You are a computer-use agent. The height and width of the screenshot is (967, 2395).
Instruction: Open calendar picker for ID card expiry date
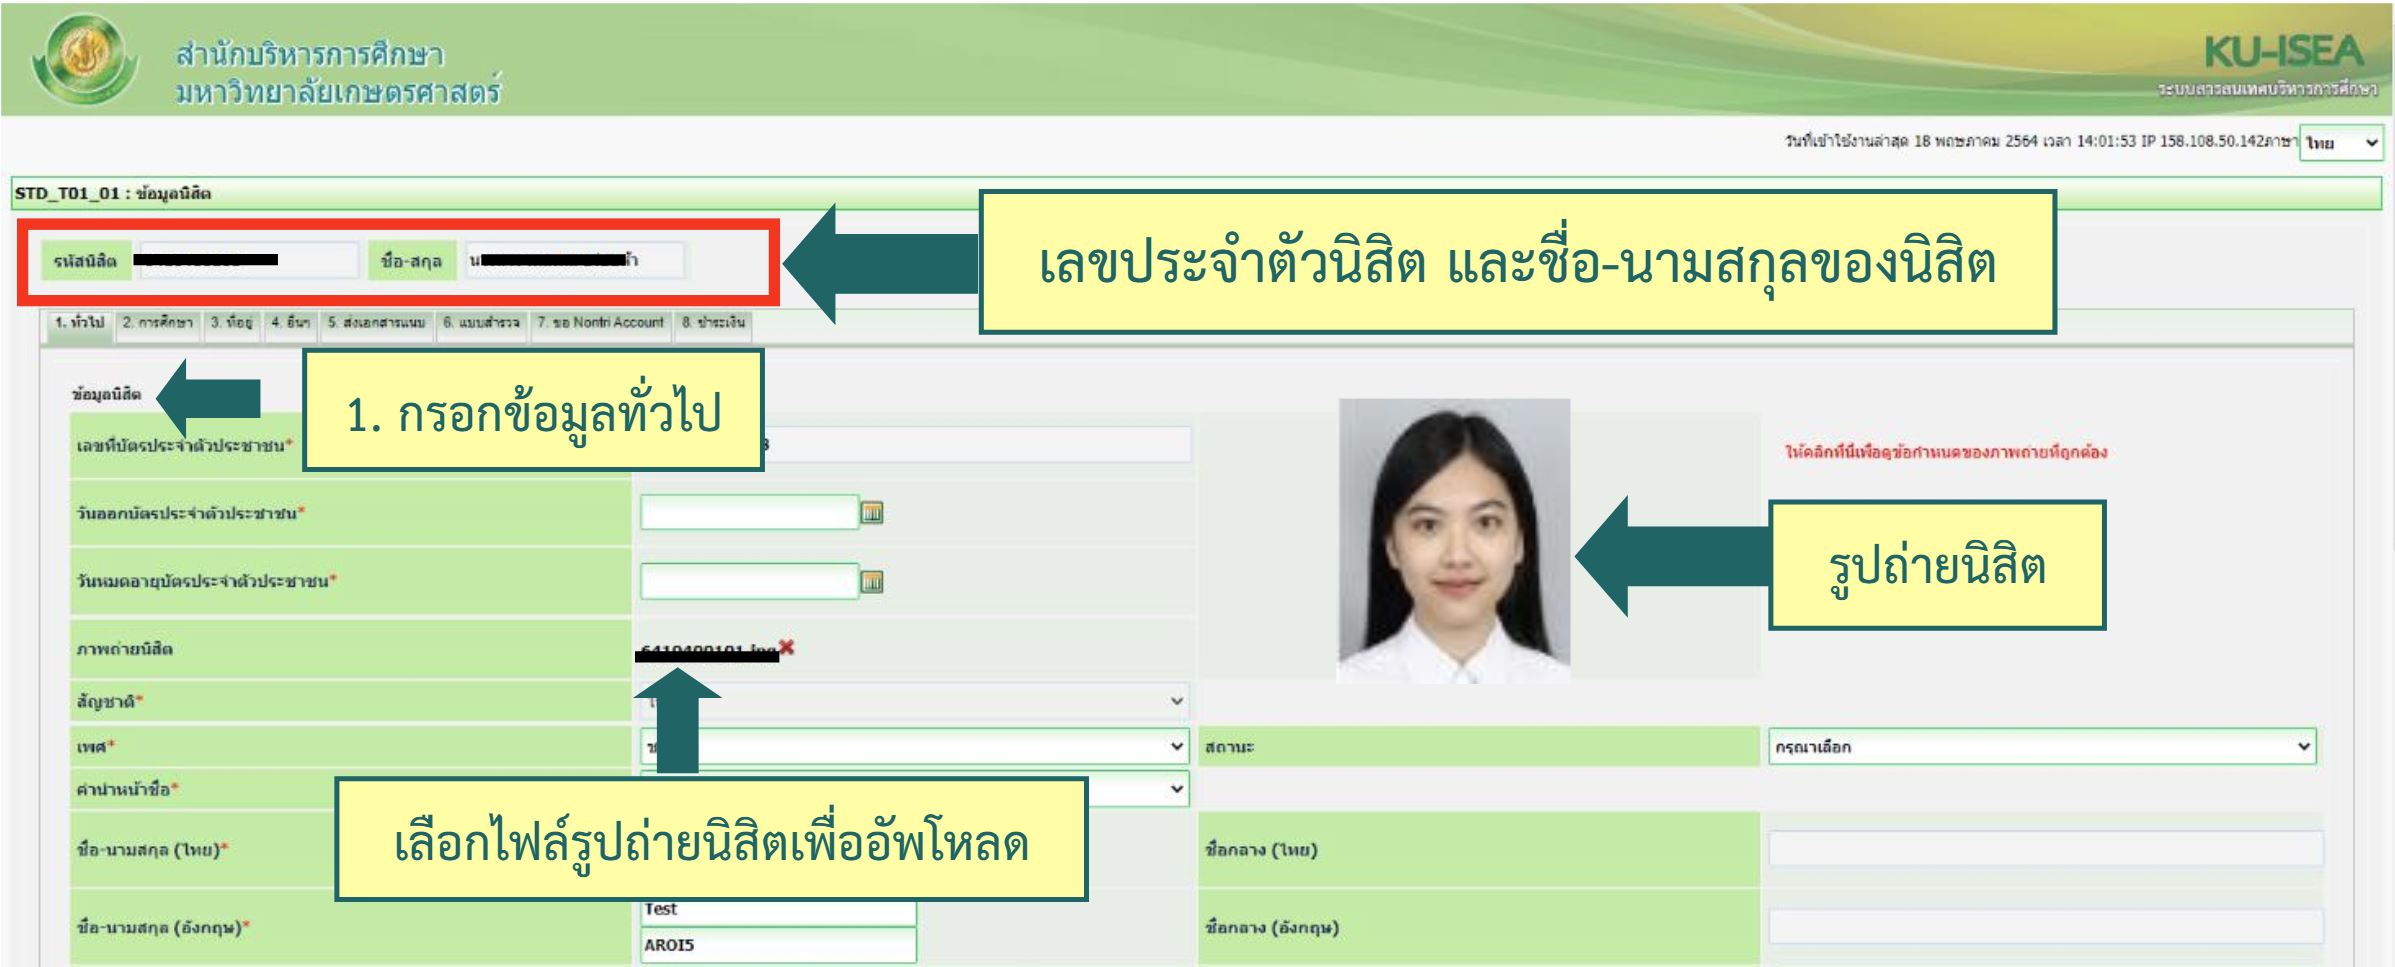click(x=871, y=582)
